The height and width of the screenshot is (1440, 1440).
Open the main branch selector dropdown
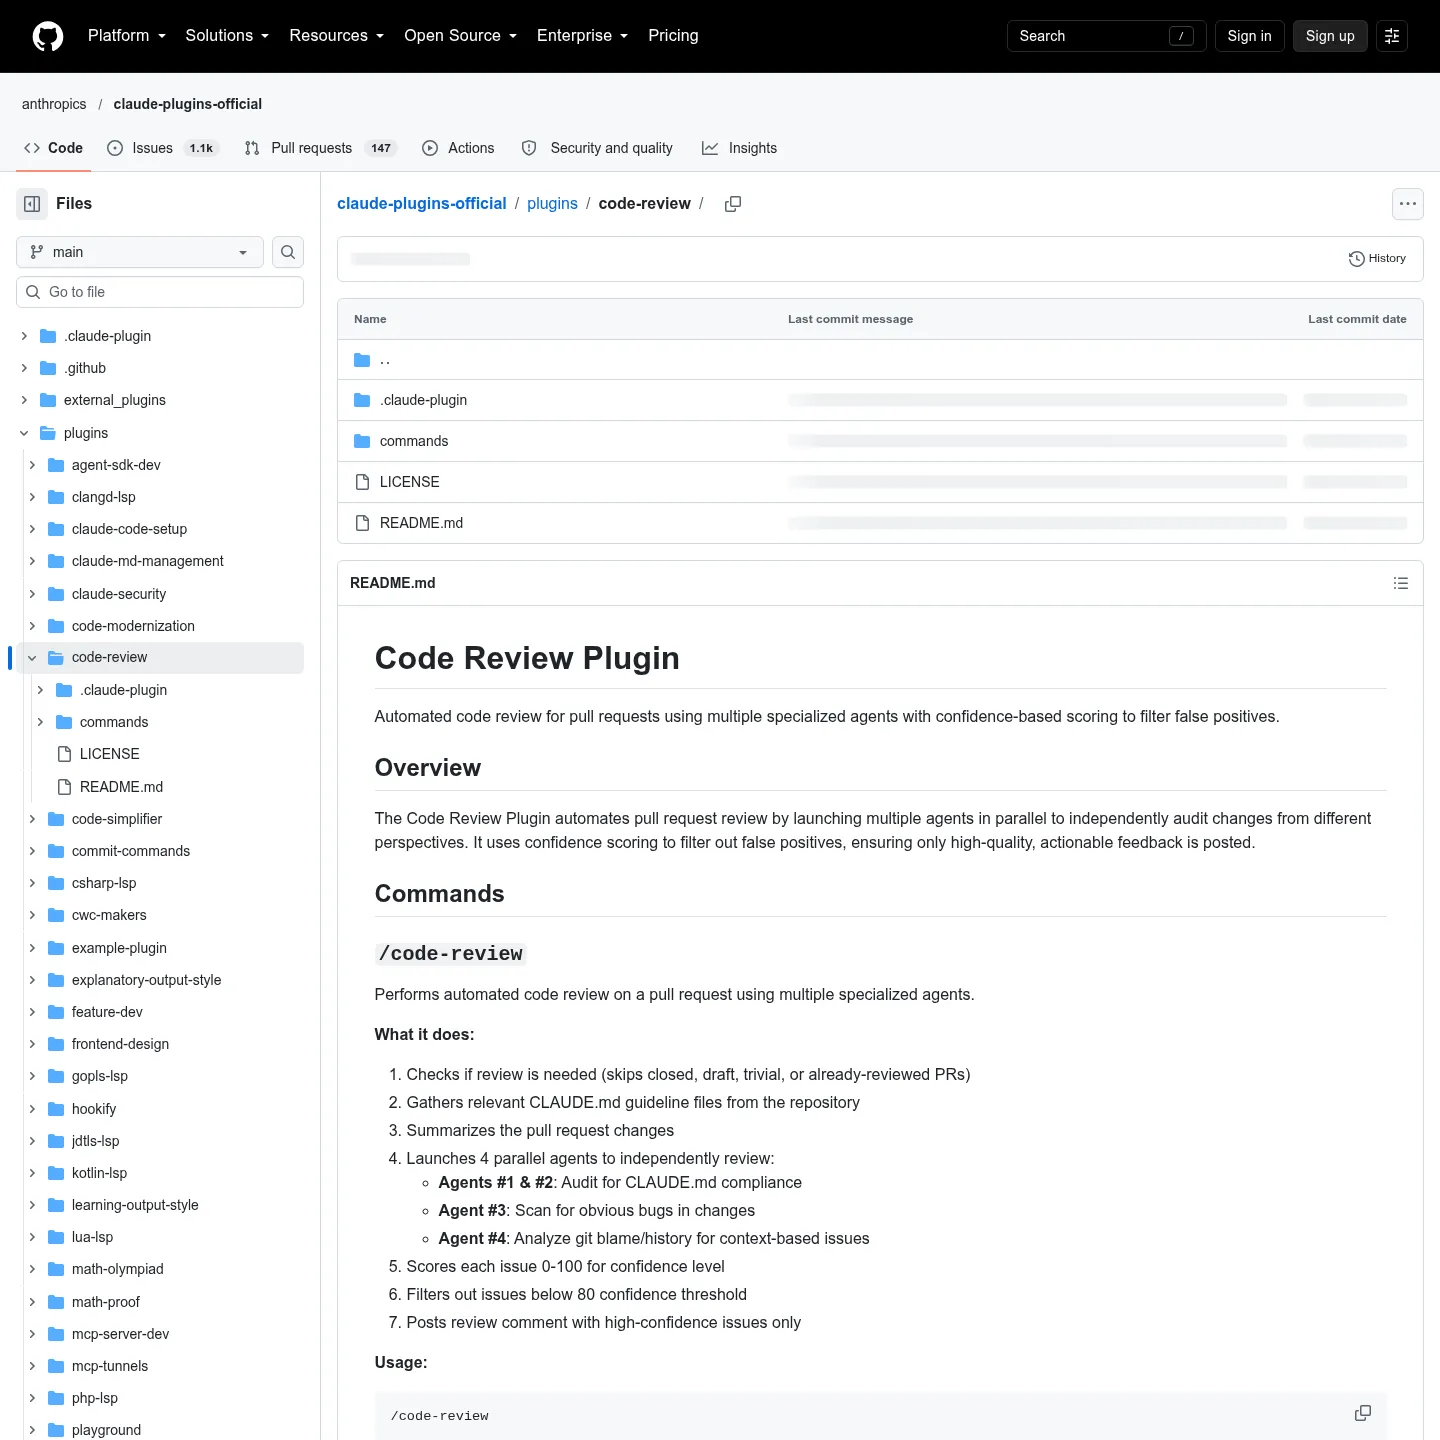click(140, 252)
